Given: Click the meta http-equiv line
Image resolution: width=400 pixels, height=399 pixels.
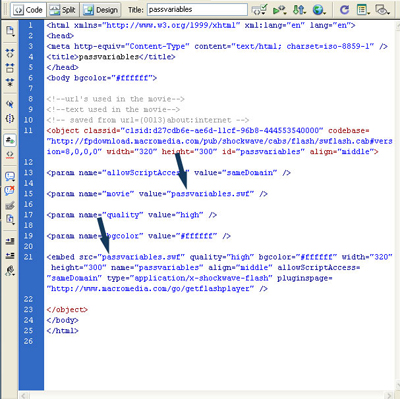Looking at the screenshot, I should (217, 46).
